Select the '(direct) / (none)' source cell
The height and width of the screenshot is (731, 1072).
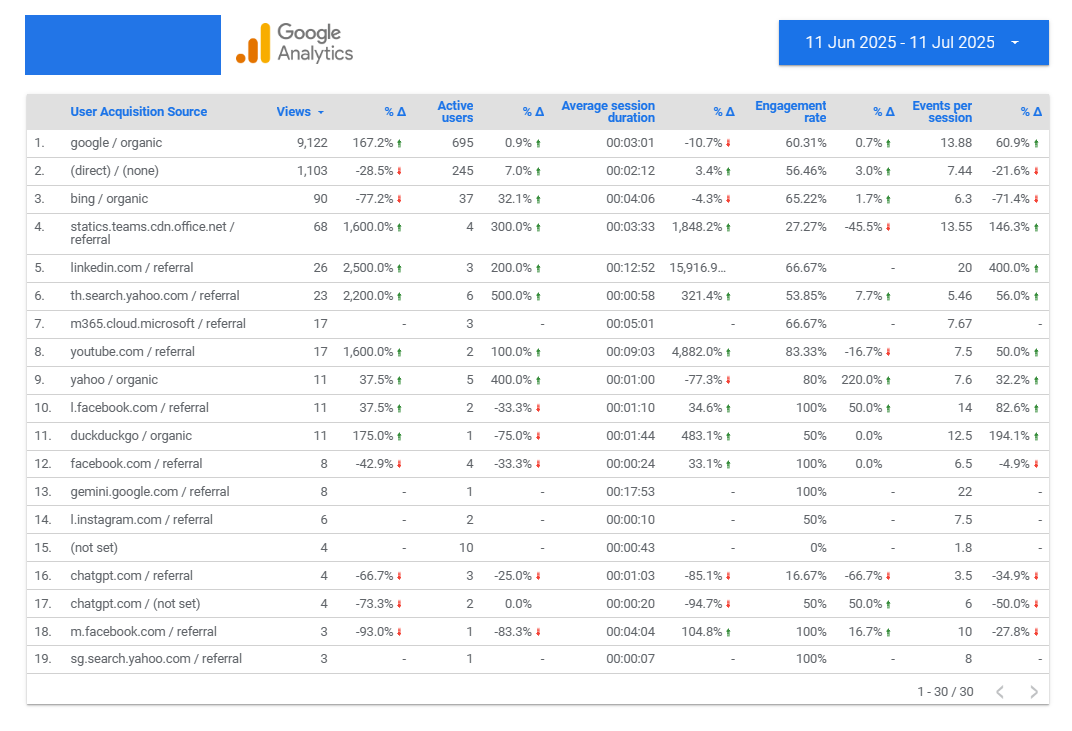point(114,171)
